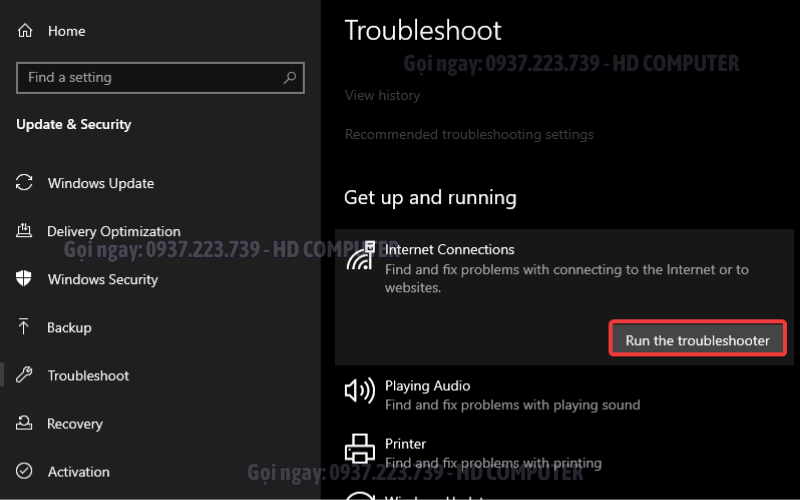This screenshot has width=800, height=500.
Task: Click the Home house icon
Action: 24,31
